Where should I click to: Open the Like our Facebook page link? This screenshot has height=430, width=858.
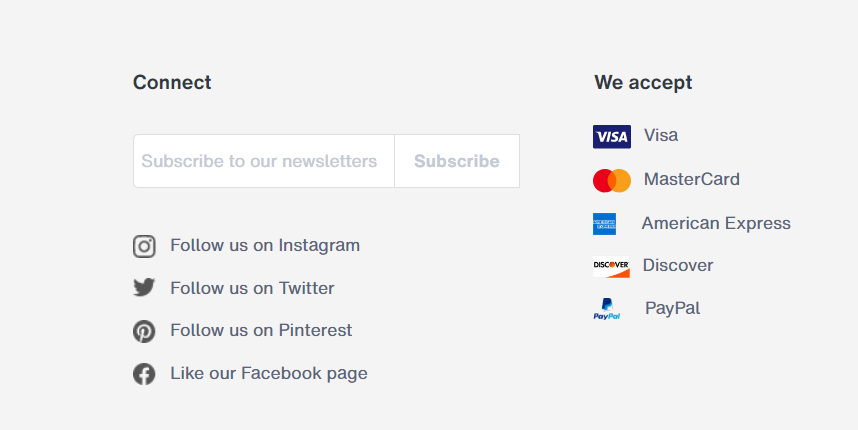click(269, 373)
